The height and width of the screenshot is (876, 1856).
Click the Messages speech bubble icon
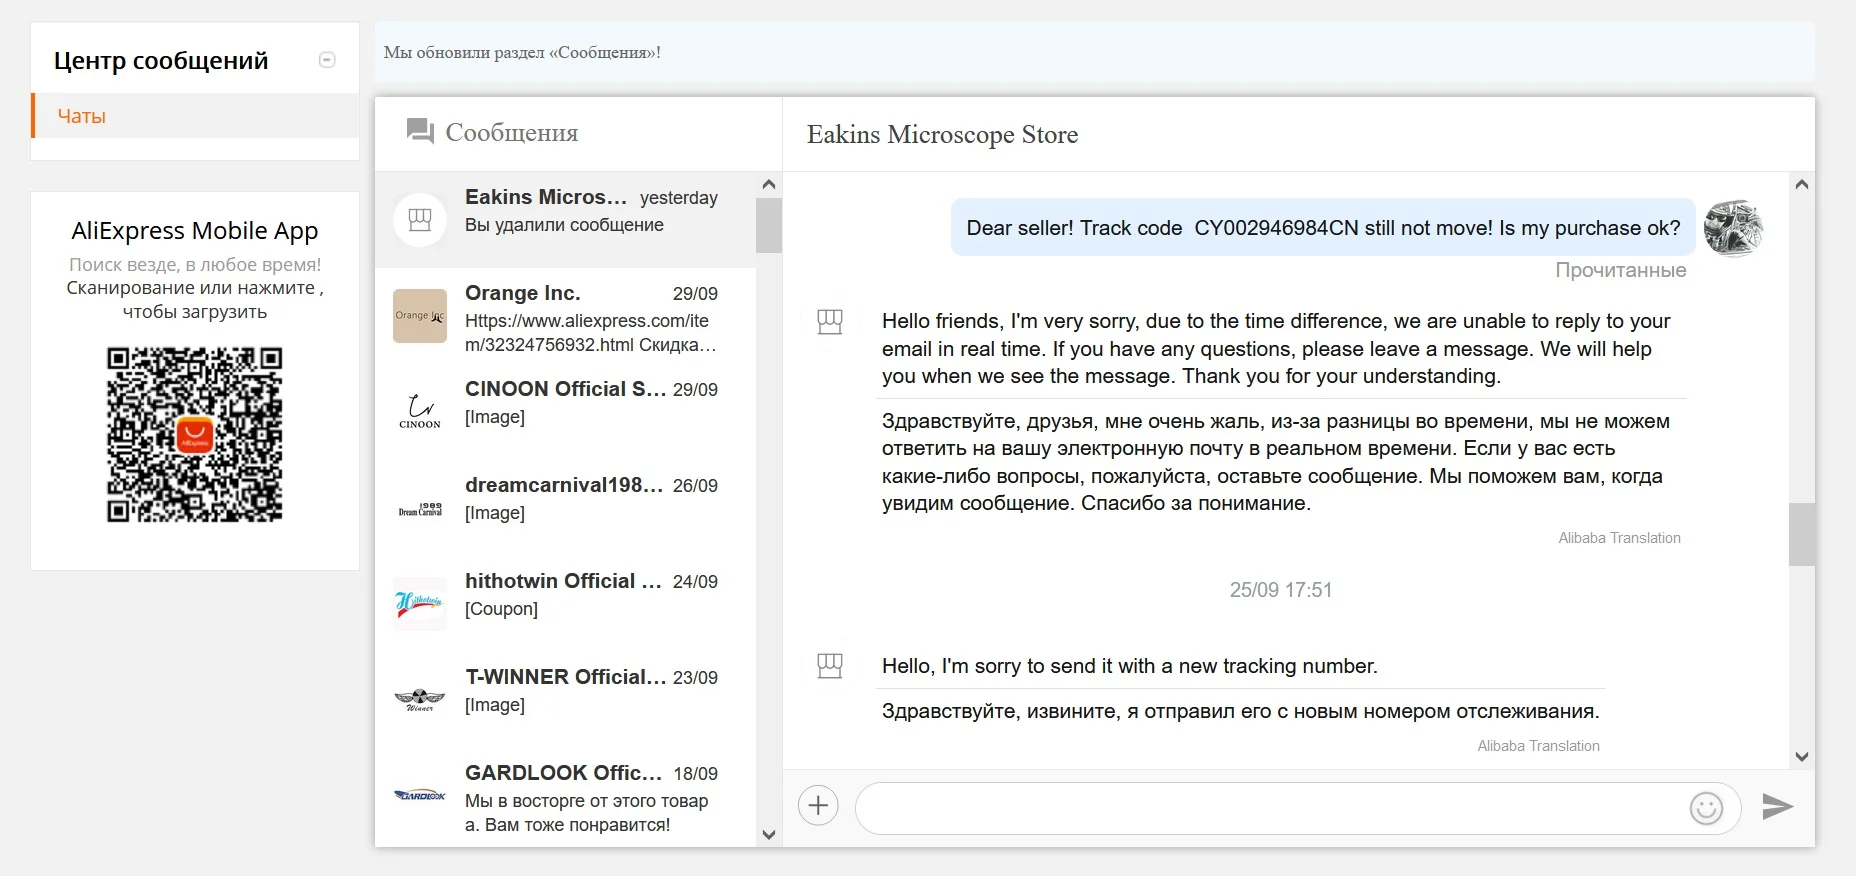point(420,132)
